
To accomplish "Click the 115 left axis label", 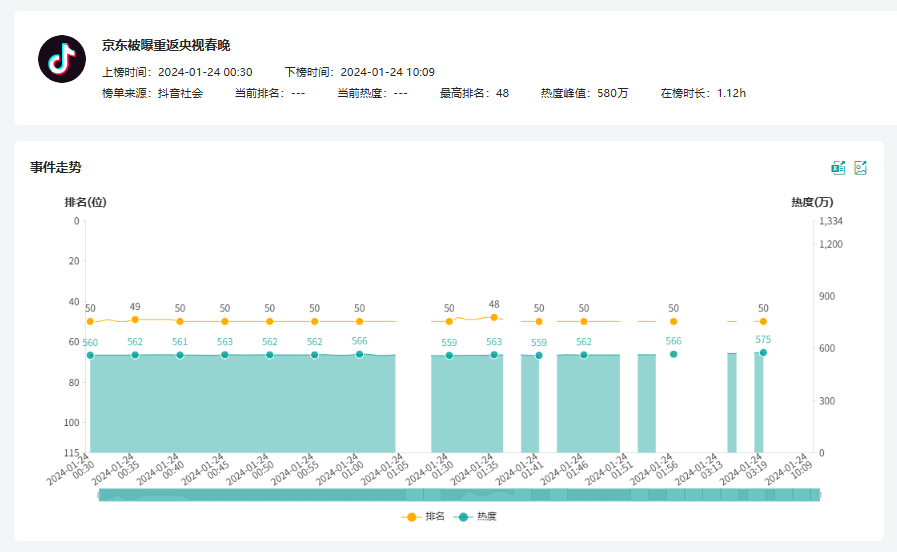I will (71, 452).
